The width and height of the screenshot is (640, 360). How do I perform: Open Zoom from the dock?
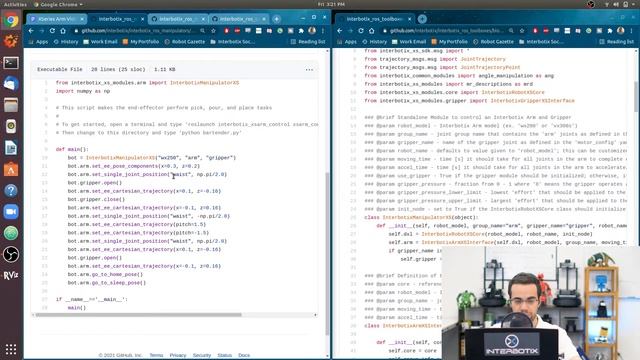(11, 211)
